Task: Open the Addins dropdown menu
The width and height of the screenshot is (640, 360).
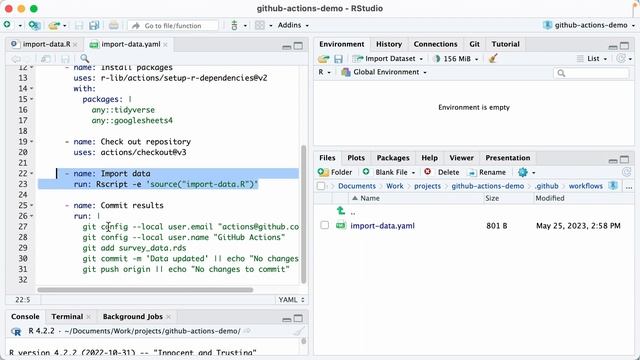Action: pyautogui.click(x=293, y=25)
